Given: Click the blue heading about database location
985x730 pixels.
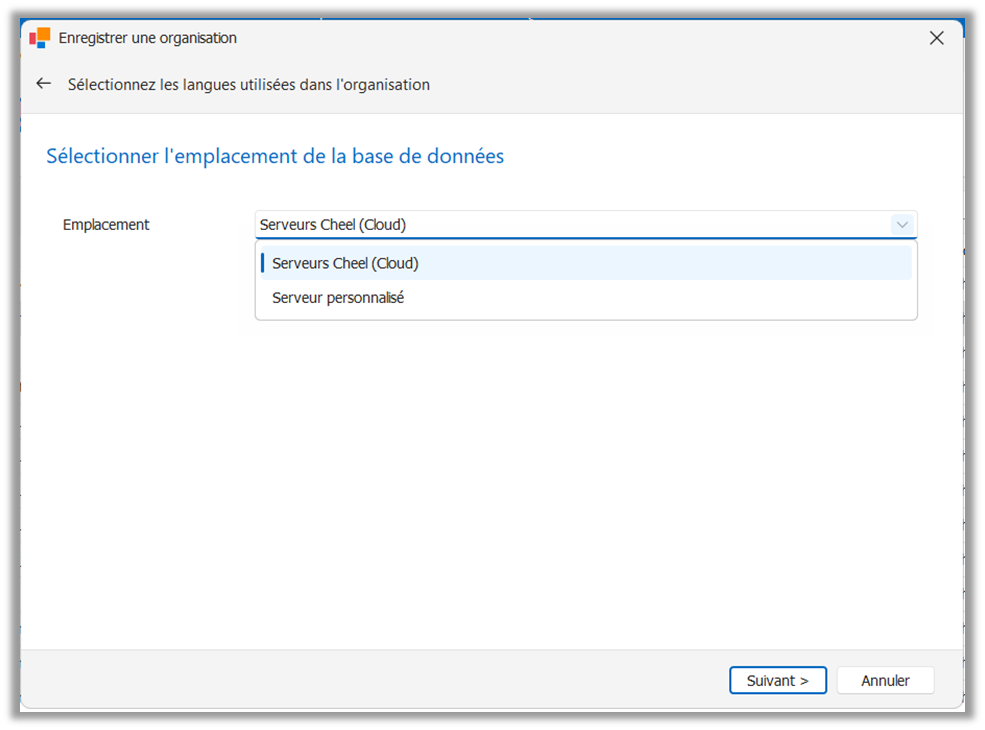Looking at the screenshot, I should (x=275, y=156).
